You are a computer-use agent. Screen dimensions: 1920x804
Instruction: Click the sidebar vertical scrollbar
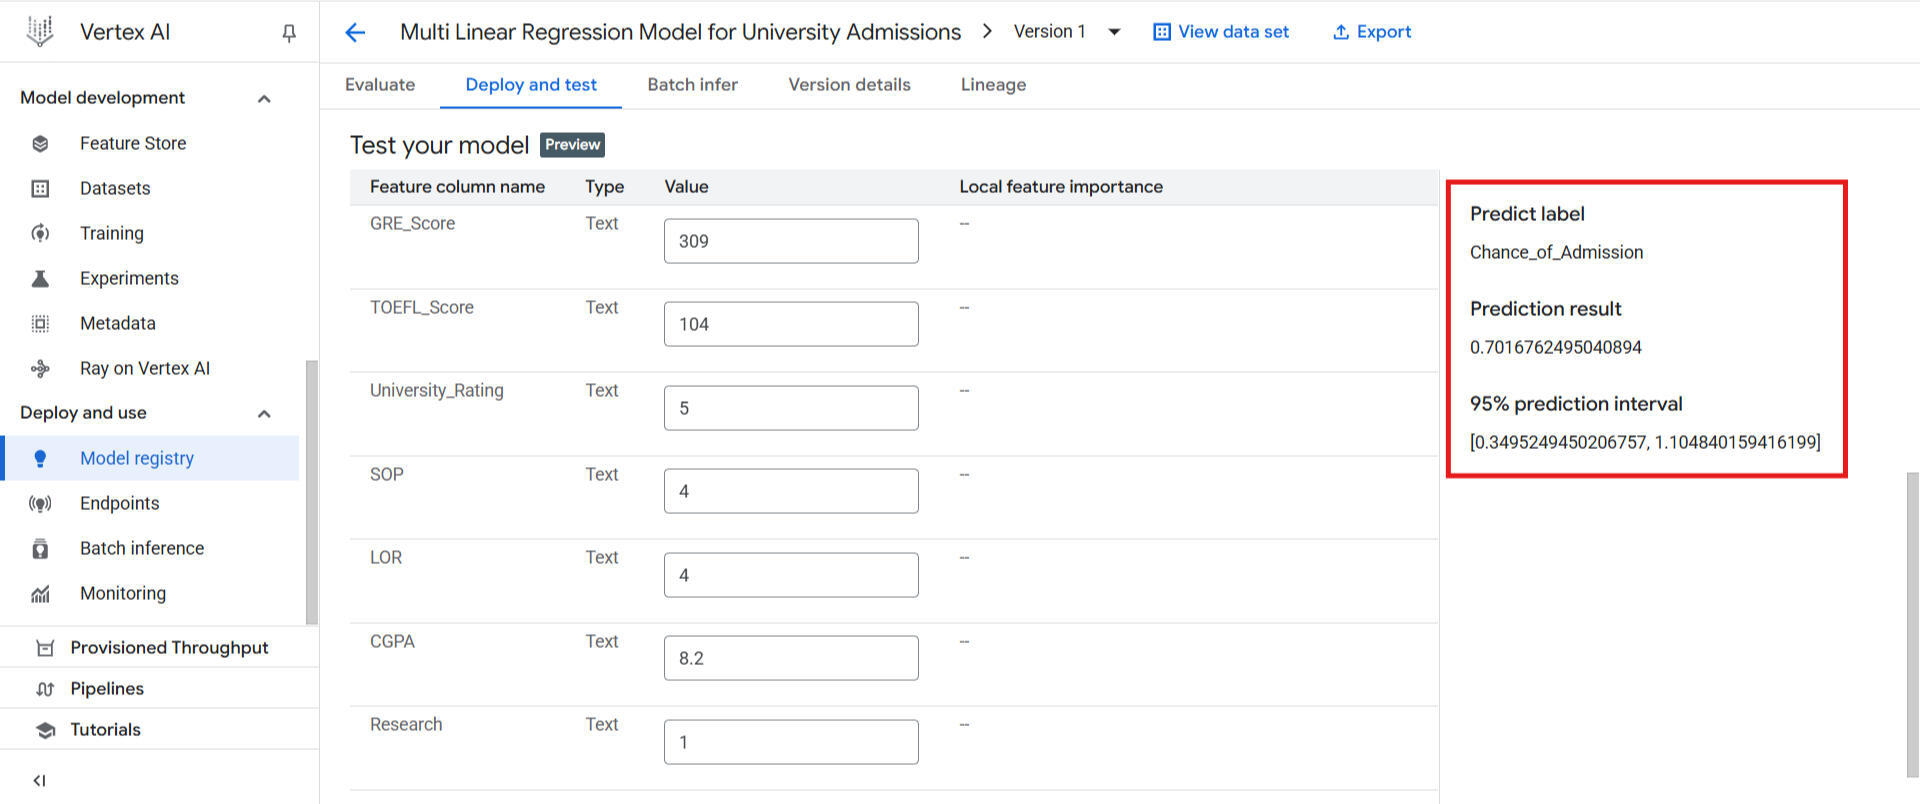pyautogui.click(x=311, y=491)
